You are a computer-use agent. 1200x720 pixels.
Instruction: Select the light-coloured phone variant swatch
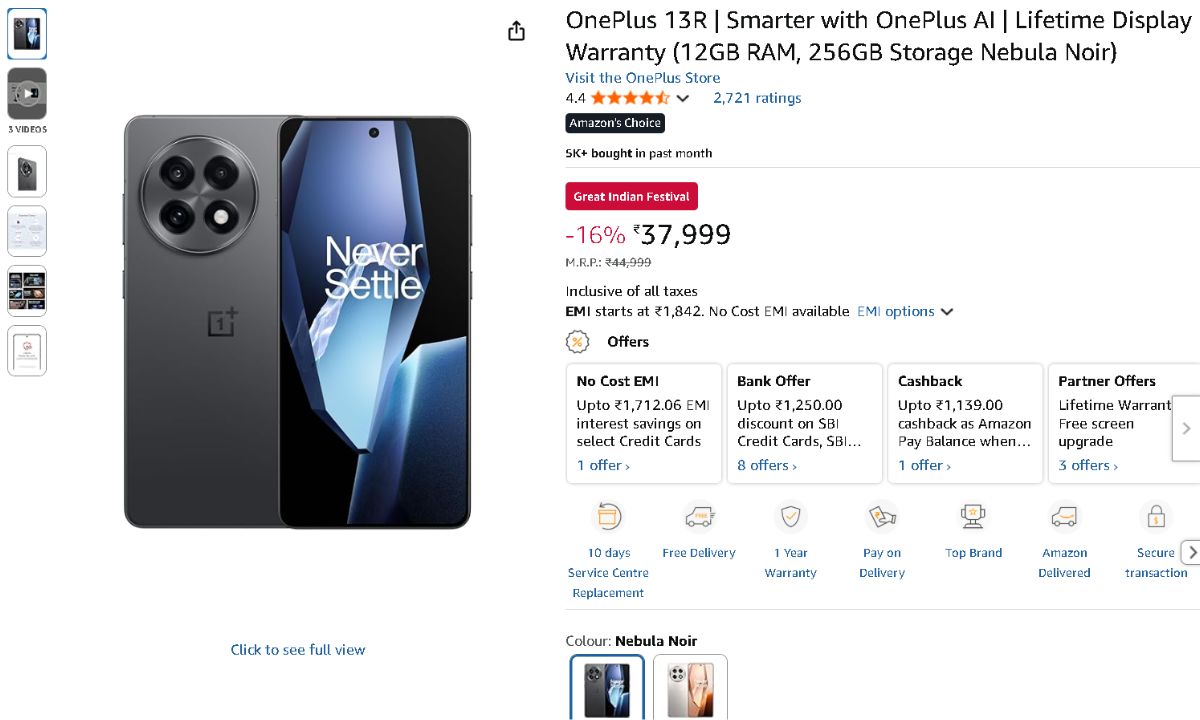pos(690,687)
